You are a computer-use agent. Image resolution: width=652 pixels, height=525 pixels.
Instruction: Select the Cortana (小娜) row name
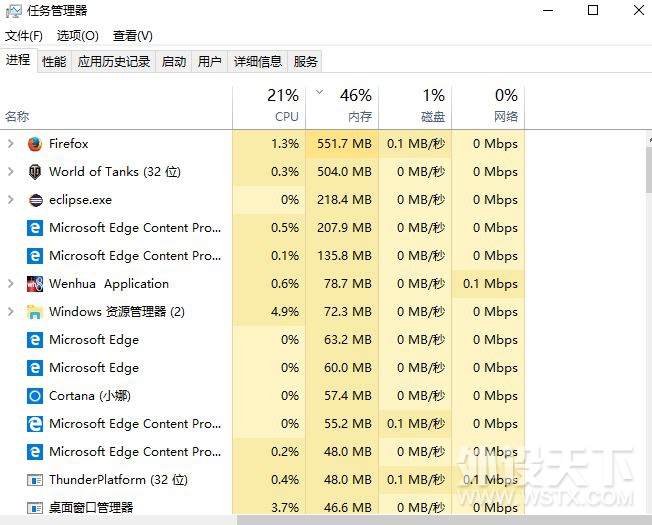[90, 396]
